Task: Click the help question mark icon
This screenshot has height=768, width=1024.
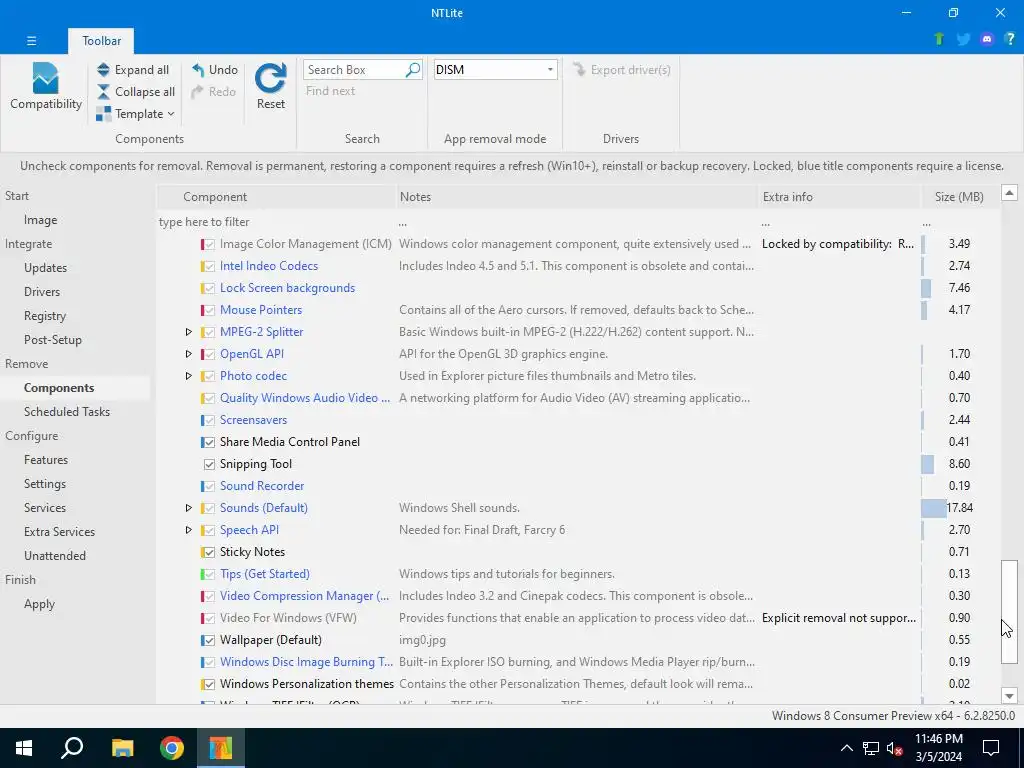Action: pyautogui.click(x=1010, y=39)
